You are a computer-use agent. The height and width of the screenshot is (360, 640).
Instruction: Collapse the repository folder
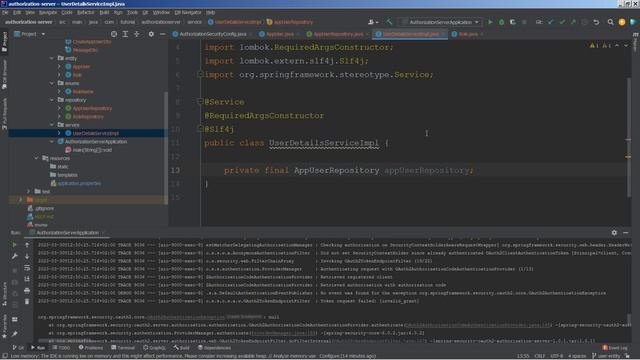pos(52,100)
